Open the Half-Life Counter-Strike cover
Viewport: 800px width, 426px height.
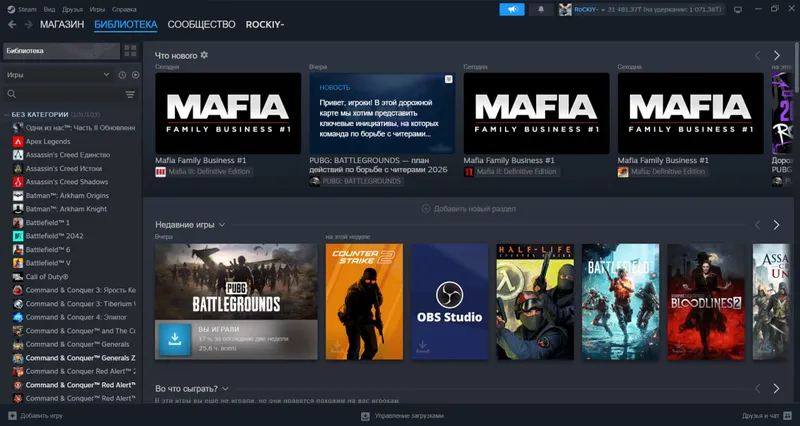(535, 302)
